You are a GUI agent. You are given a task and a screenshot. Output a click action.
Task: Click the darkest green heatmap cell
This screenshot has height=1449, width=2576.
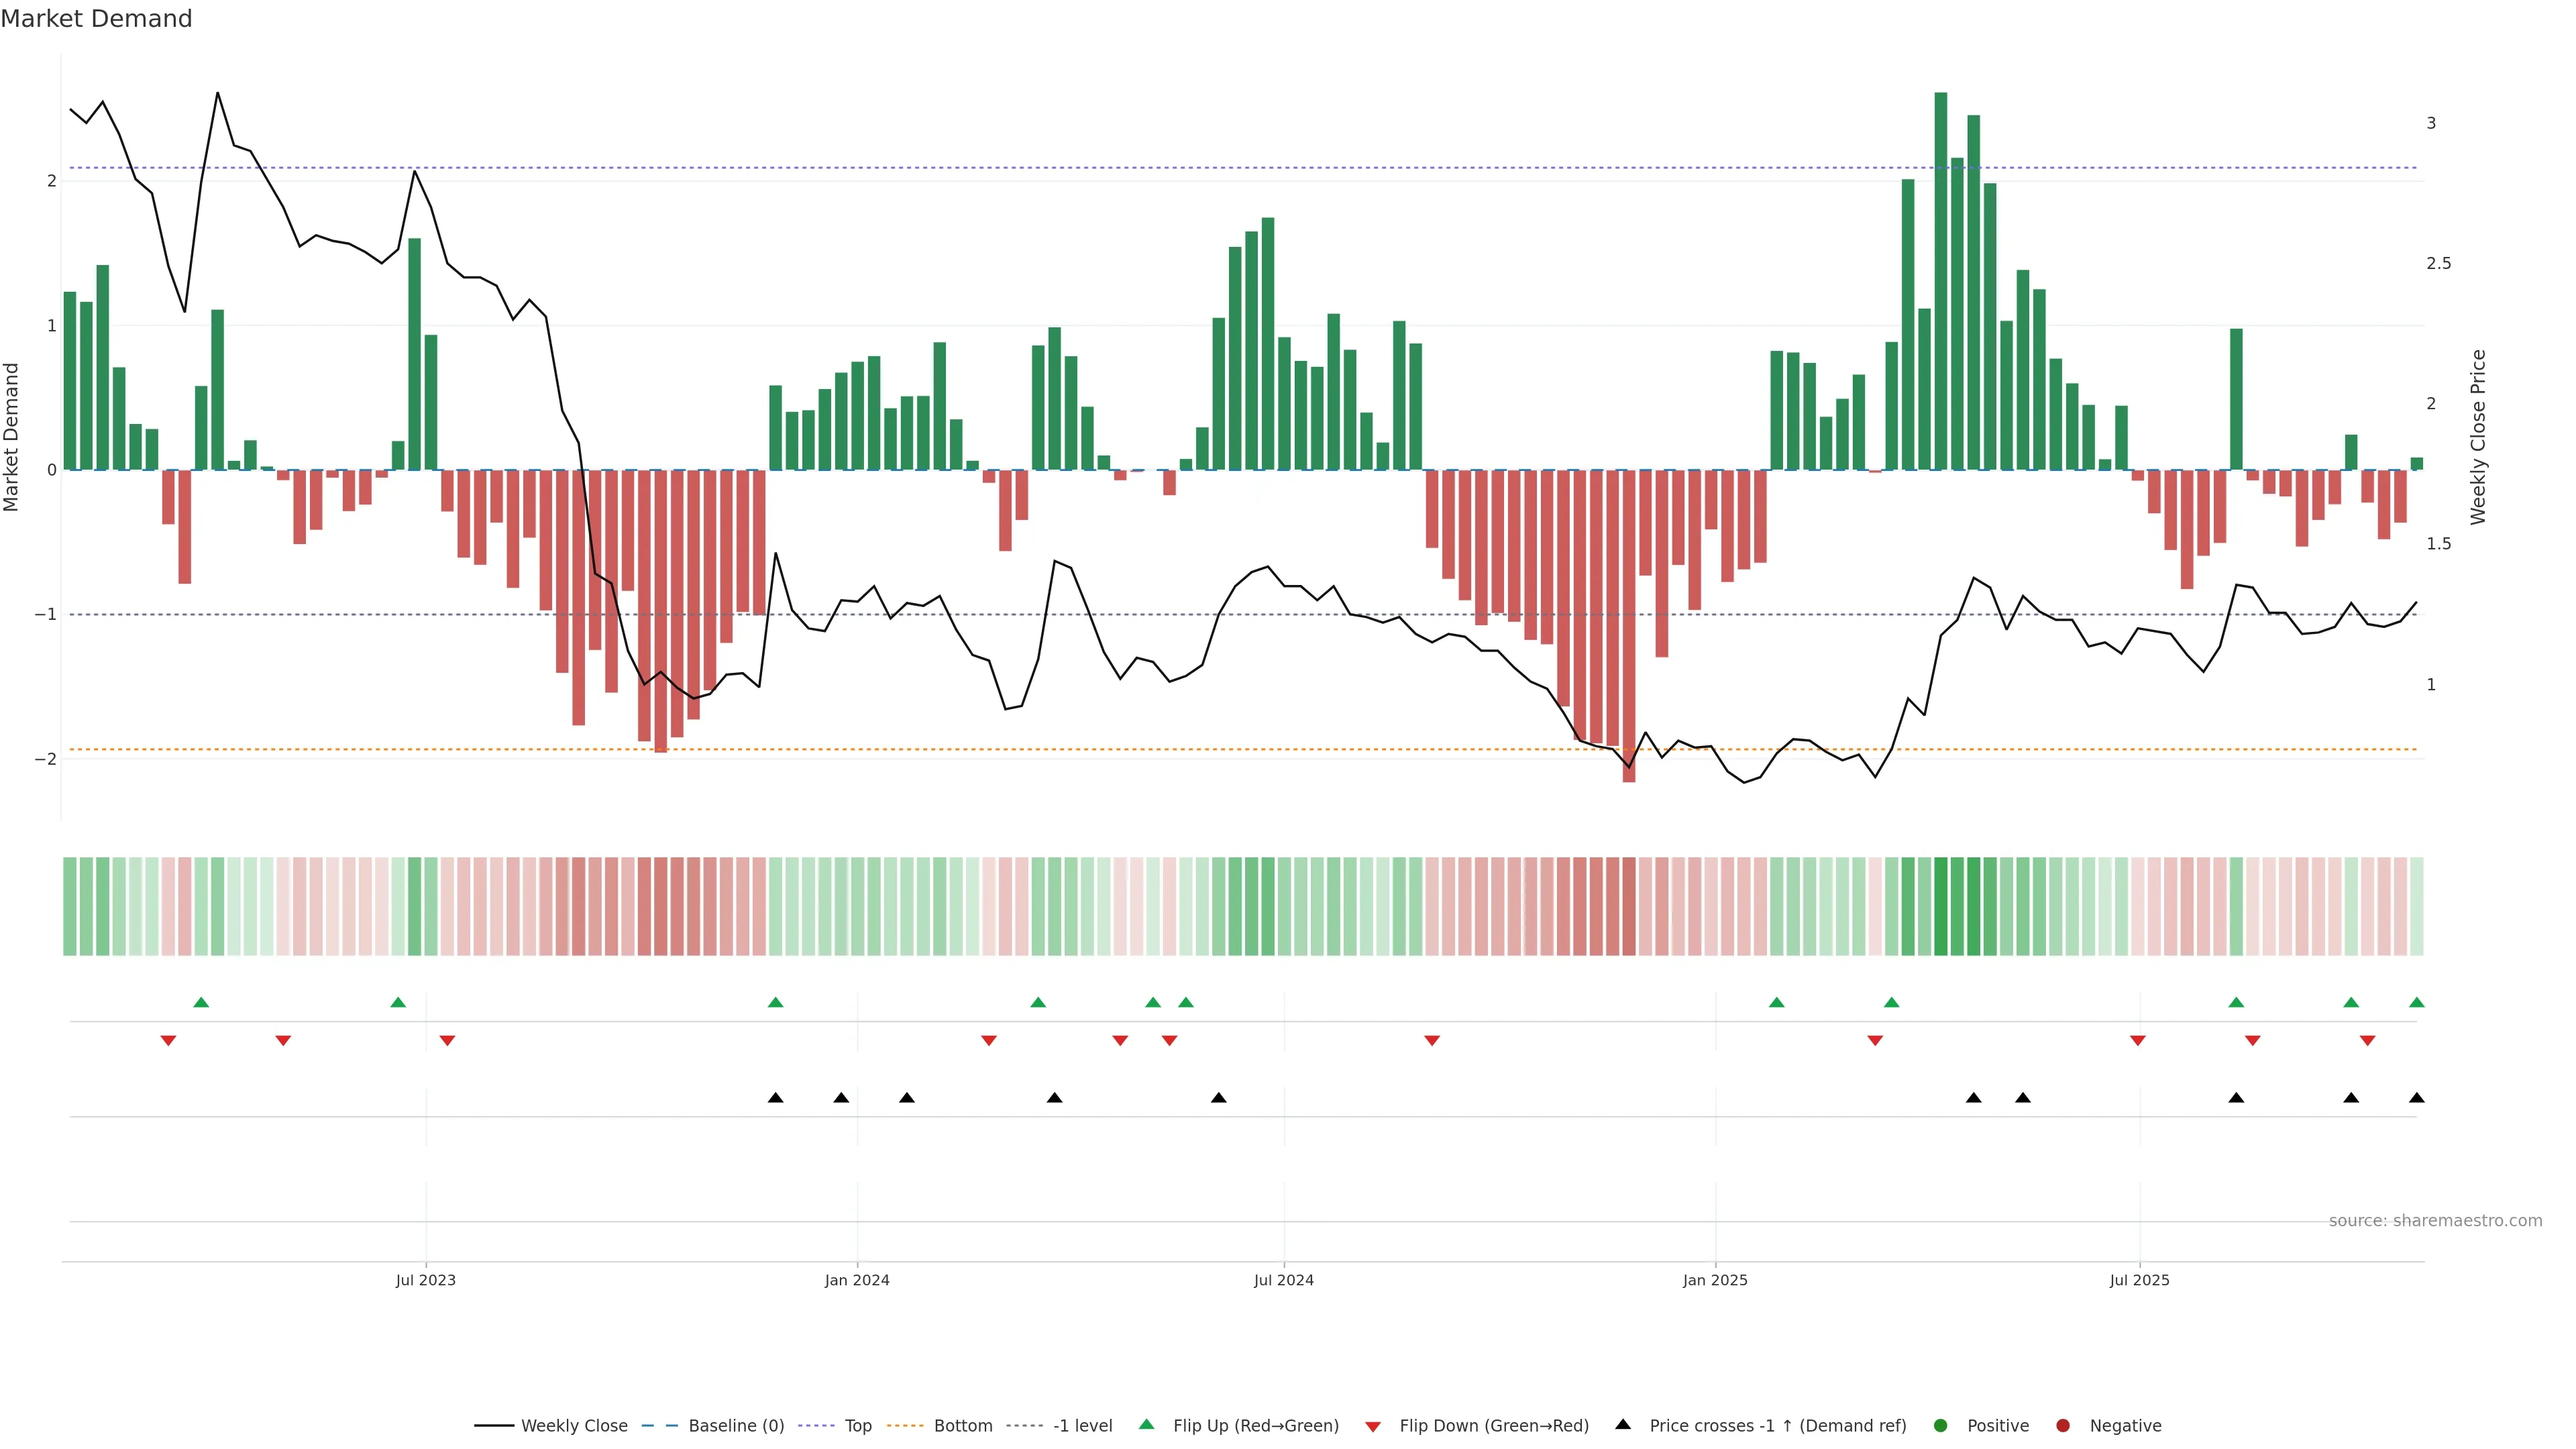point(1940,906)
